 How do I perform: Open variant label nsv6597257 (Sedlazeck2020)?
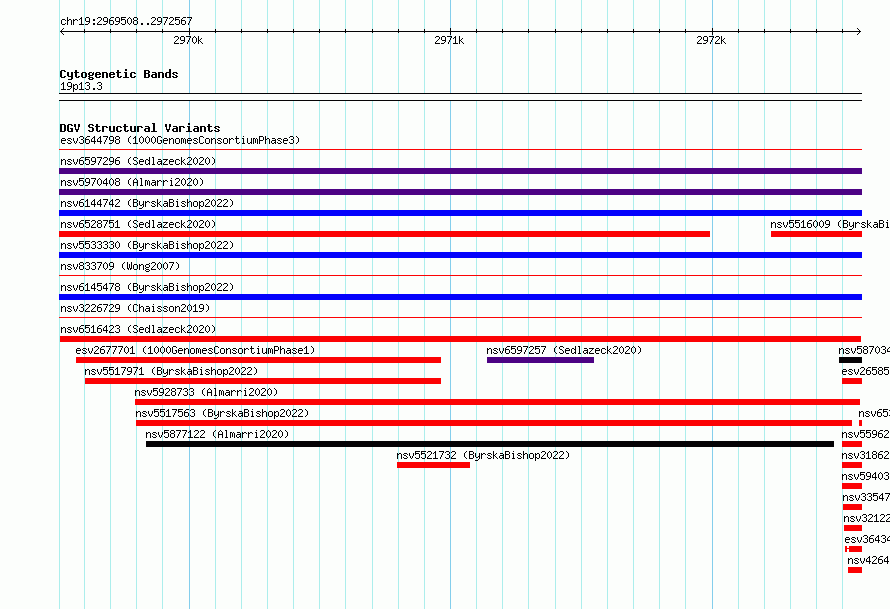[564, 350]
